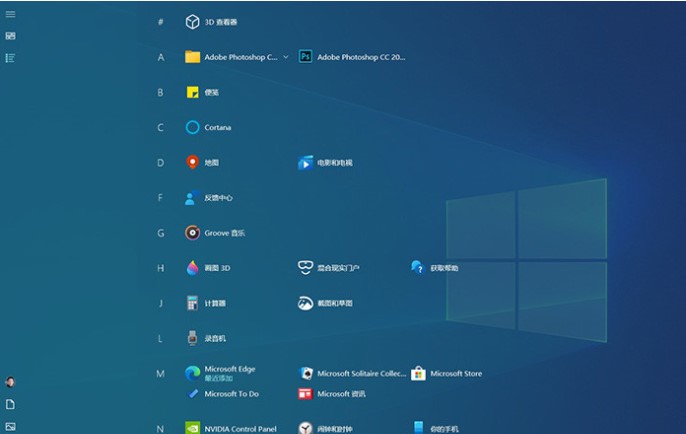Screen dimensions: 686x434
Task: Expand the Start menu hamburger button
Action: click(x=11, y=14)
